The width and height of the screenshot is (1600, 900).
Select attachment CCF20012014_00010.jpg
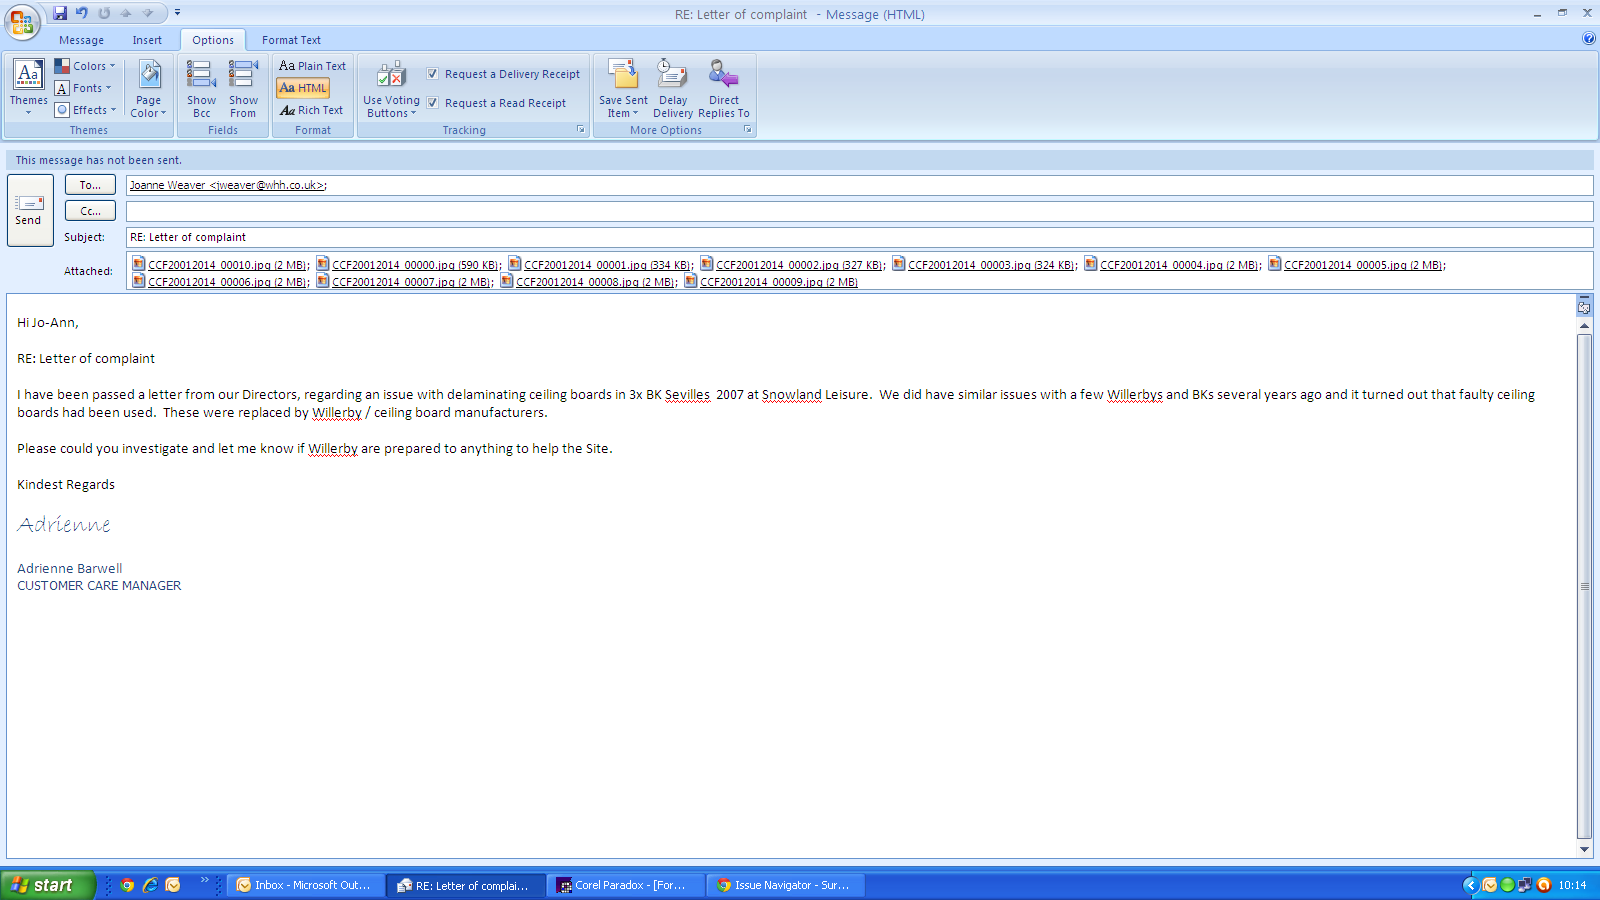pyautogui.click(x=220, y=265)
